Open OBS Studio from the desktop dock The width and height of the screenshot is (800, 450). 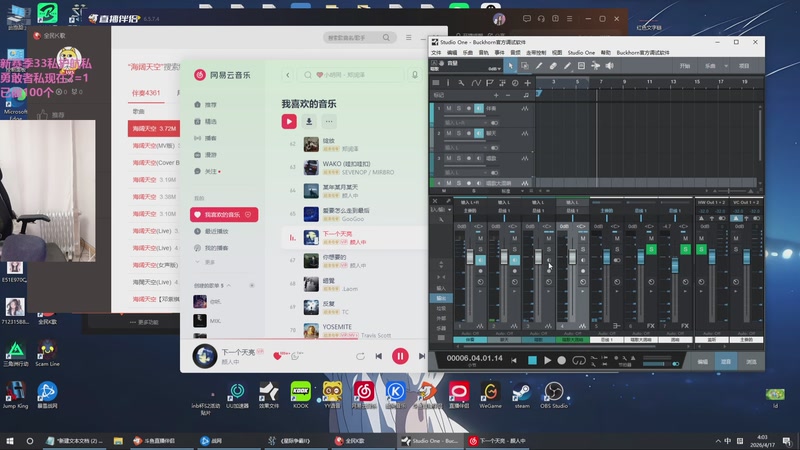click(554, 395)
